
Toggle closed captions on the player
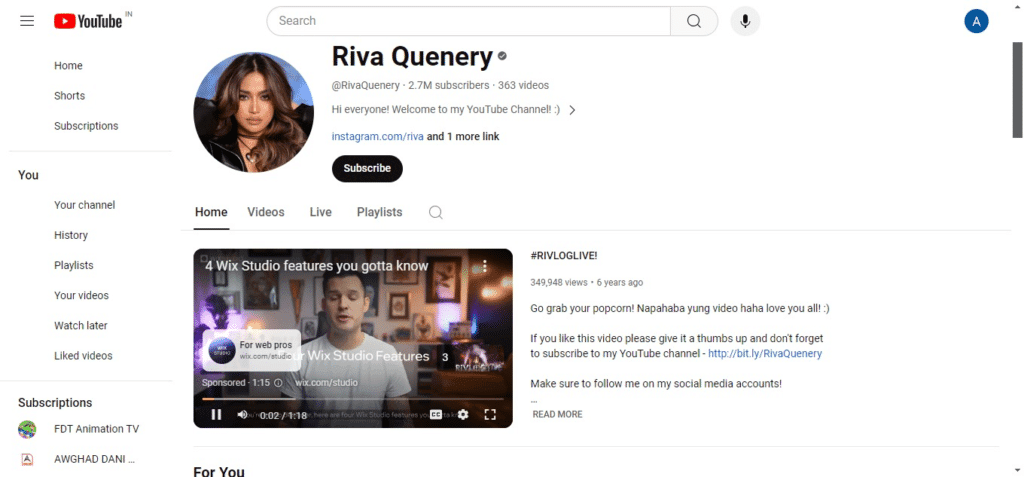436,414
